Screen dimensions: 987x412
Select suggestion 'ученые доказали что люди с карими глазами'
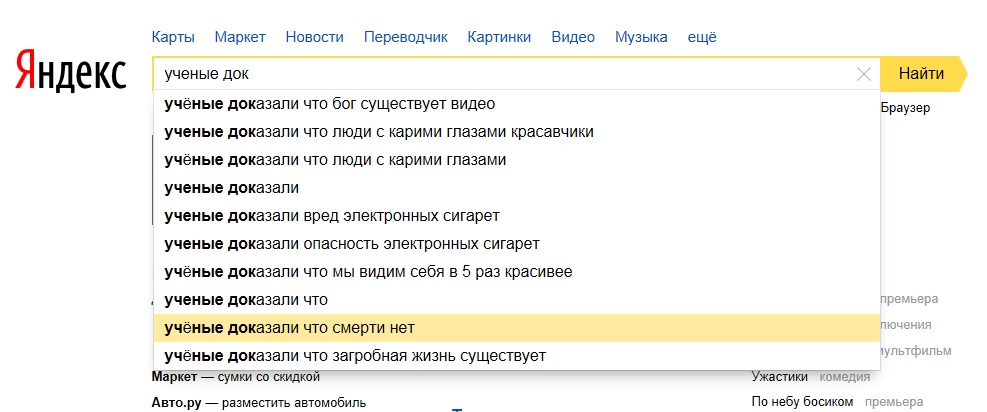(x=517, y=160)
